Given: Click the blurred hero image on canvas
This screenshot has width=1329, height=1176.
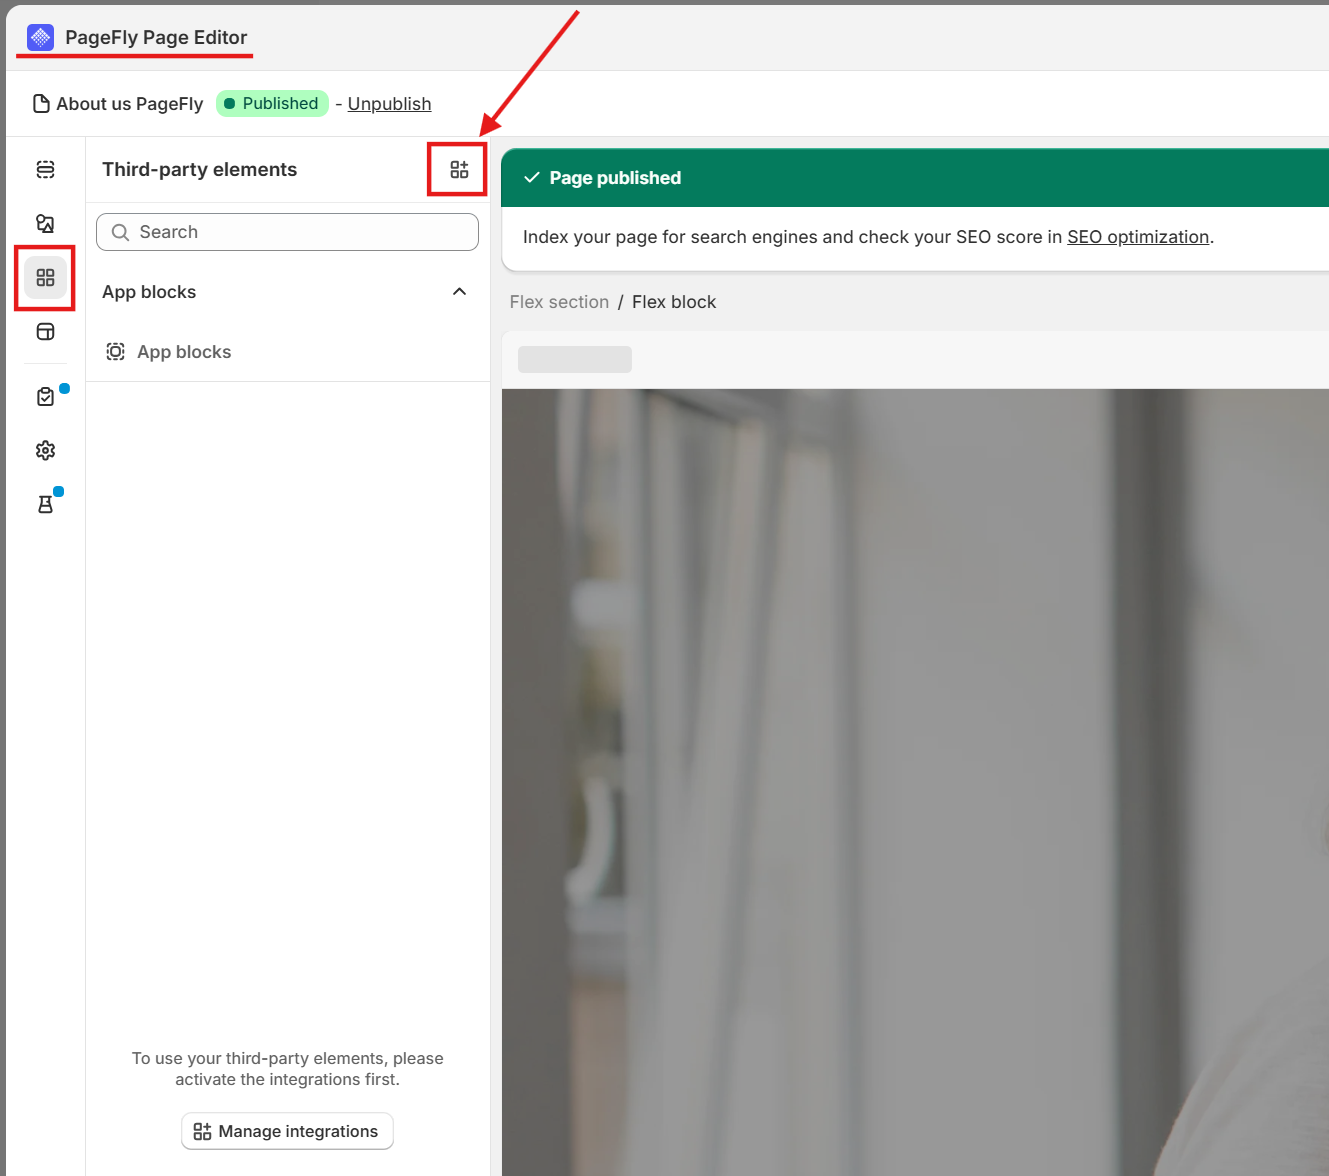Looking at the screenshot, I should (x=915, y=782).
